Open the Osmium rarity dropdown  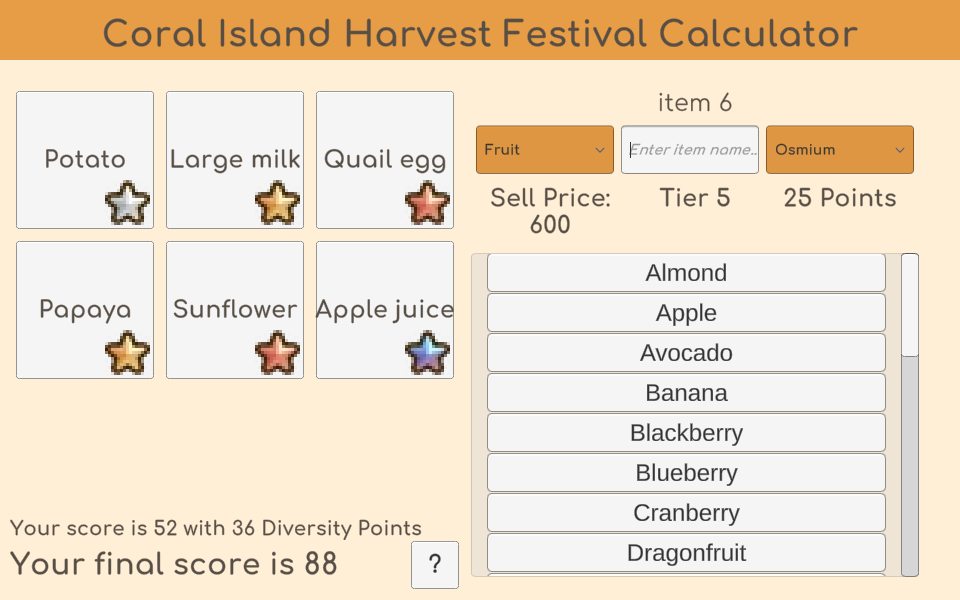pyautogui.click(x=839, y=149)
